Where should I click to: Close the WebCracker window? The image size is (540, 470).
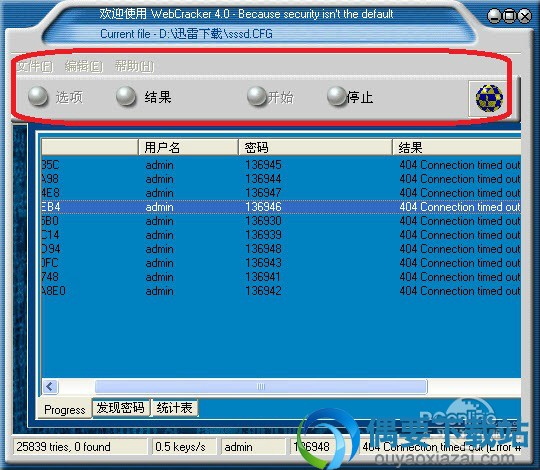[525, 16]
